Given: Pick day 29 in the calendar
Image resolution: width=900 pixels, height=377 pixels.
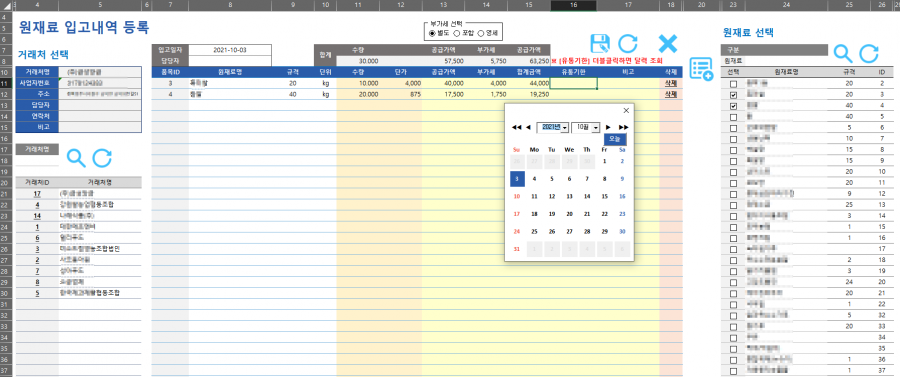Looking at the screenshot, I should pyautogui.click(x=604, y=232).
